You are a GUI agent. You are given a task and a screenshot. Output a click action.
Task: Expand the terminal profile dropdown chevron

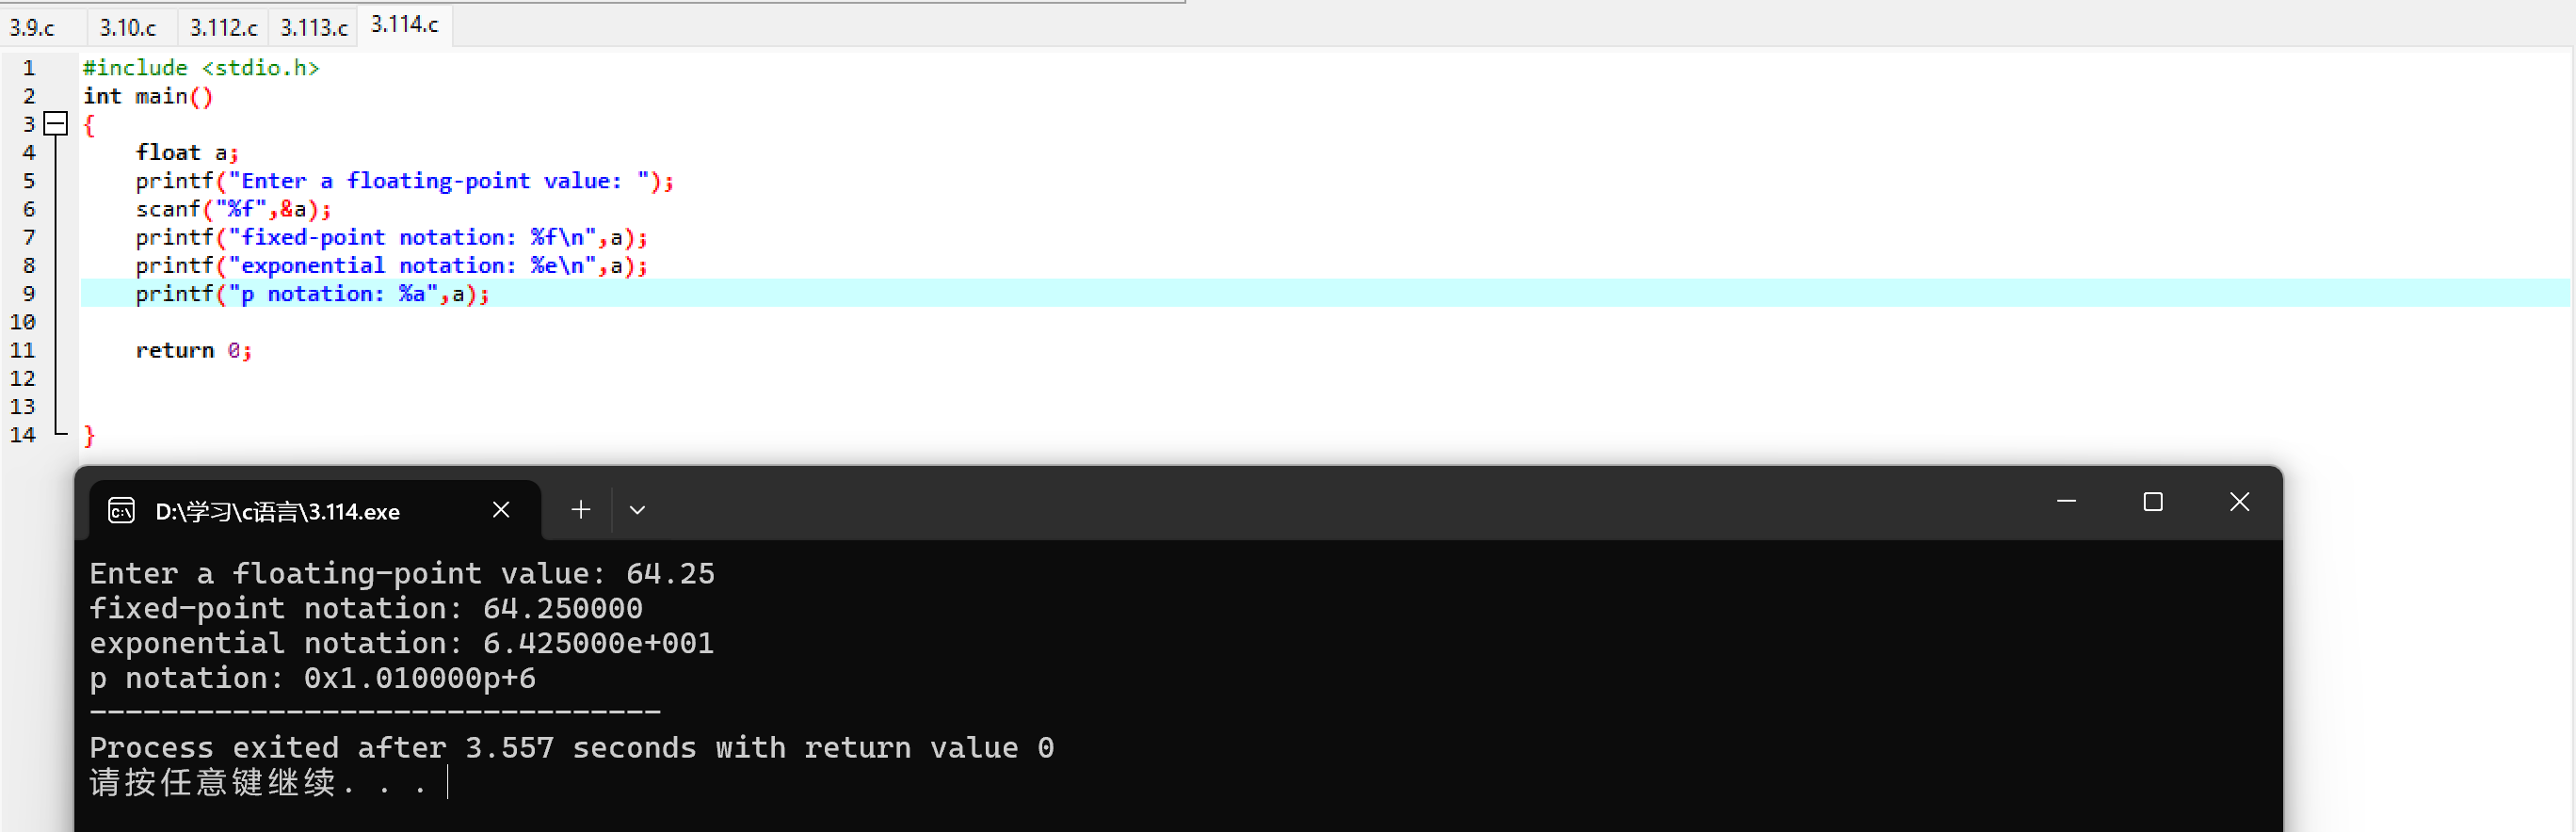637,510
